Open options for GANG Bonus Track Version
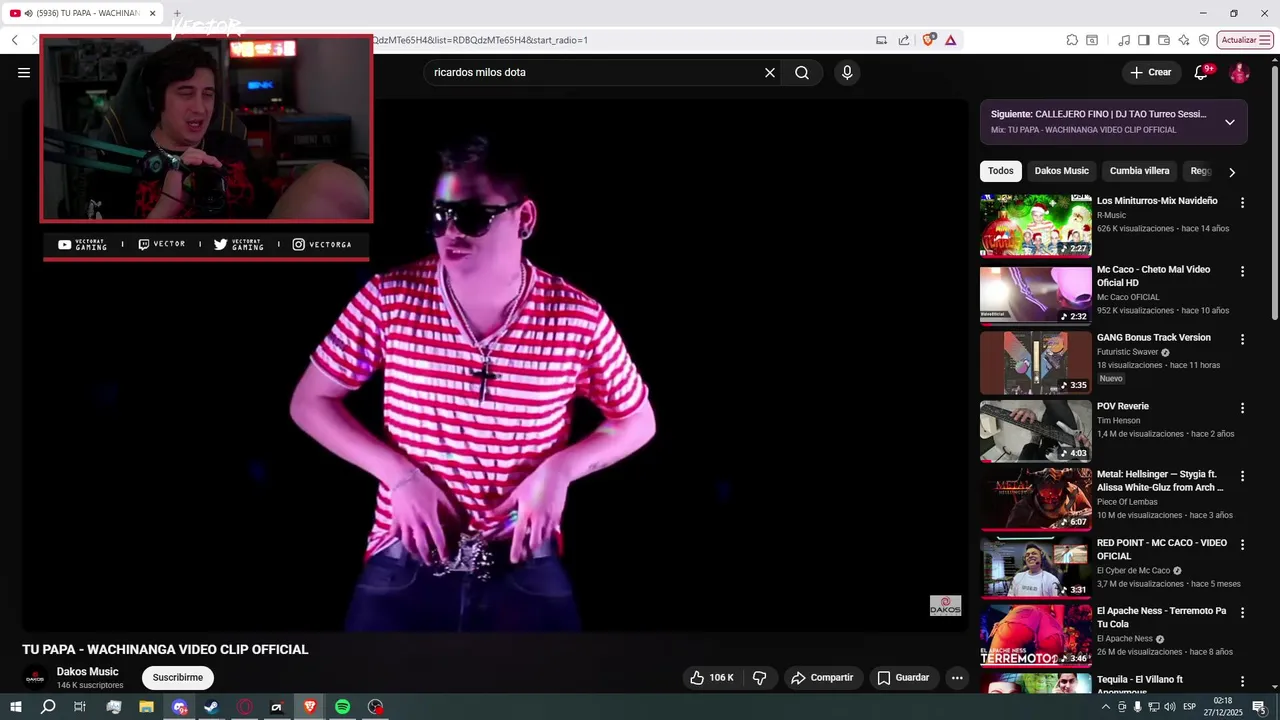The image size is (1280, 720). point(1243,339)
